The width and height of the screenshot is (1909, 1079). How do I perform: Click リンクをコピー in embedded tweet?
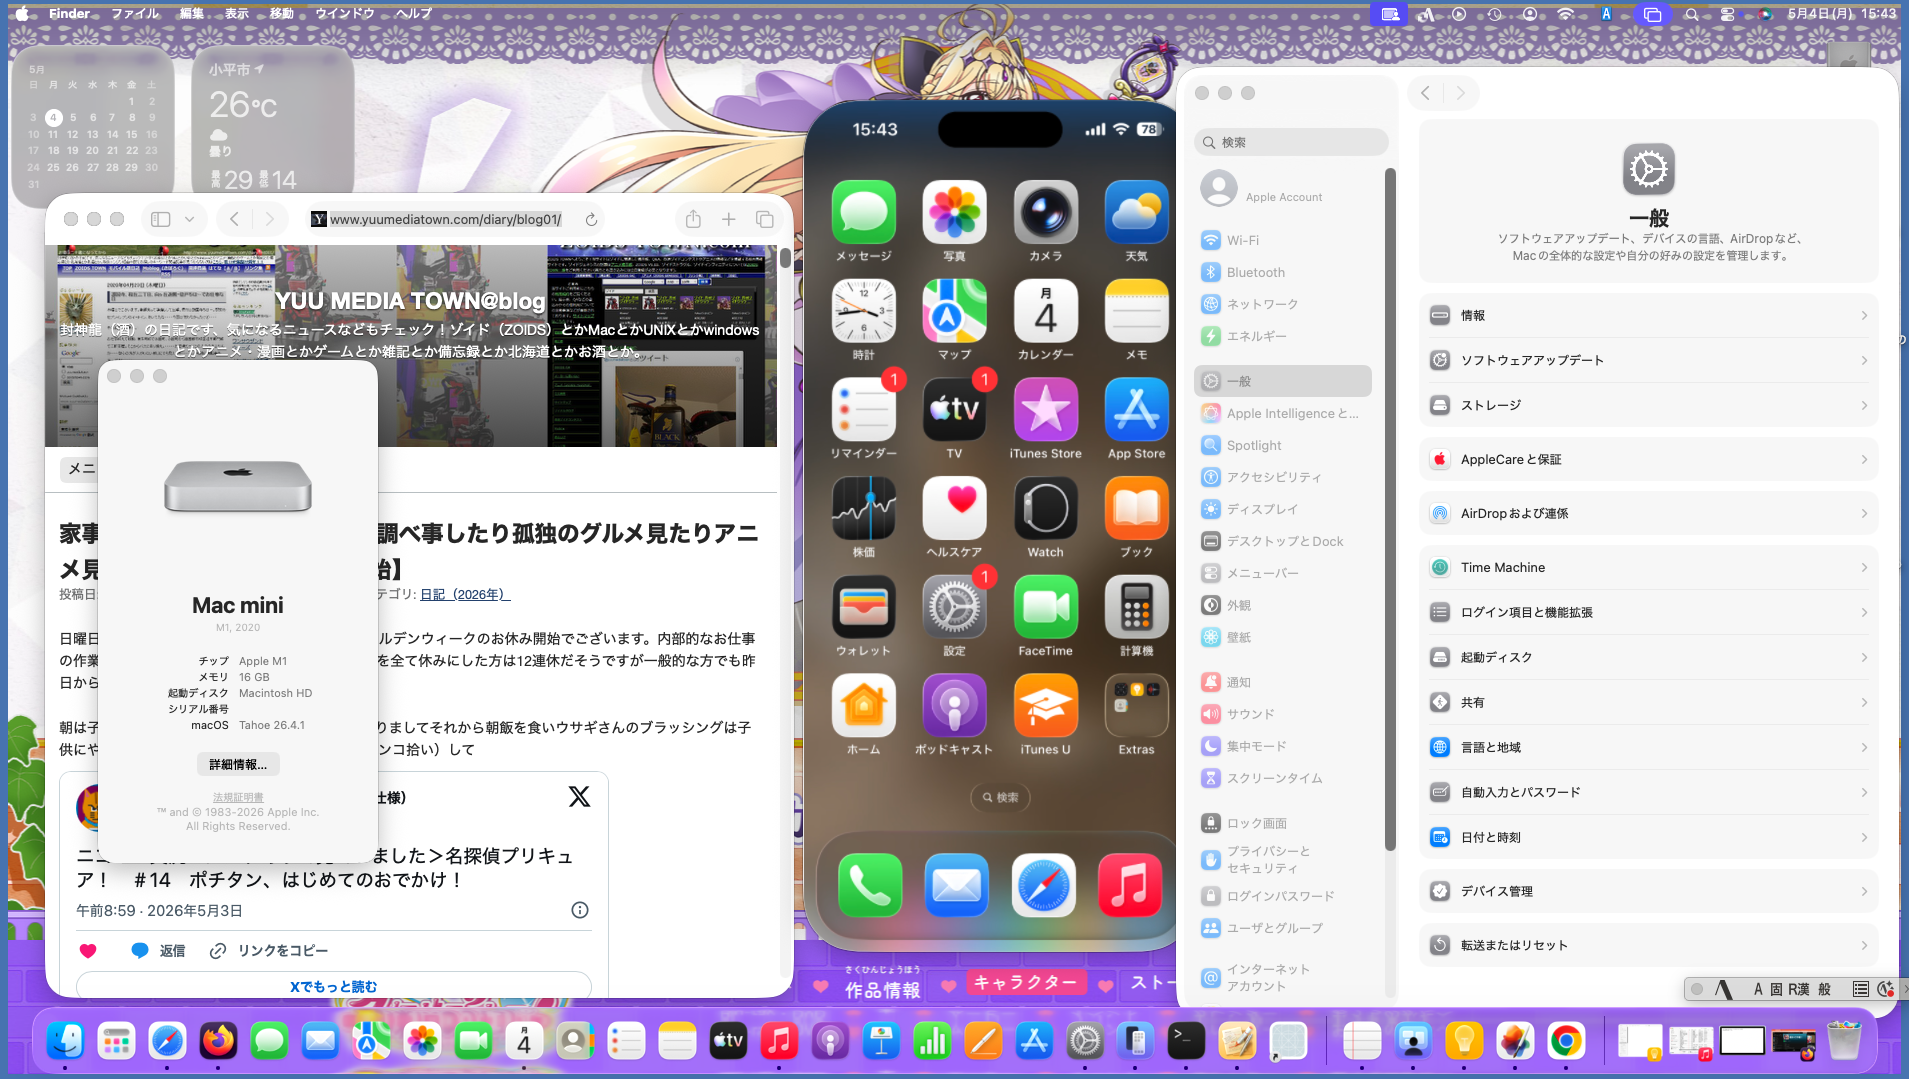click(x=269, y=950)
